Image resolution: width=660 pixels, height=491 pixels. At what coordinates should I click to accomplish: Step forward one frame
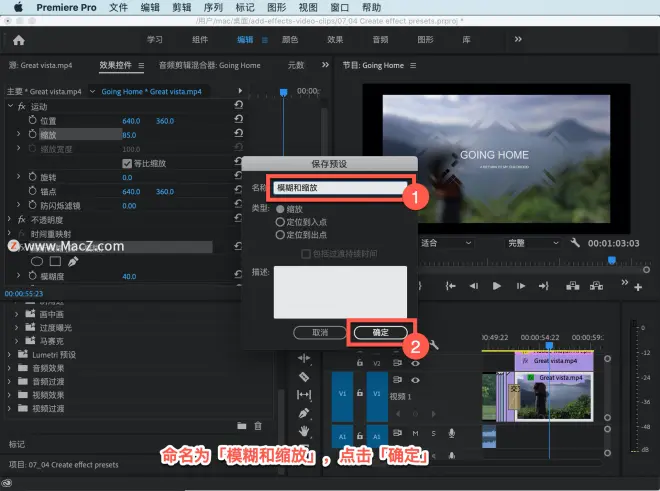pos(521,286)
